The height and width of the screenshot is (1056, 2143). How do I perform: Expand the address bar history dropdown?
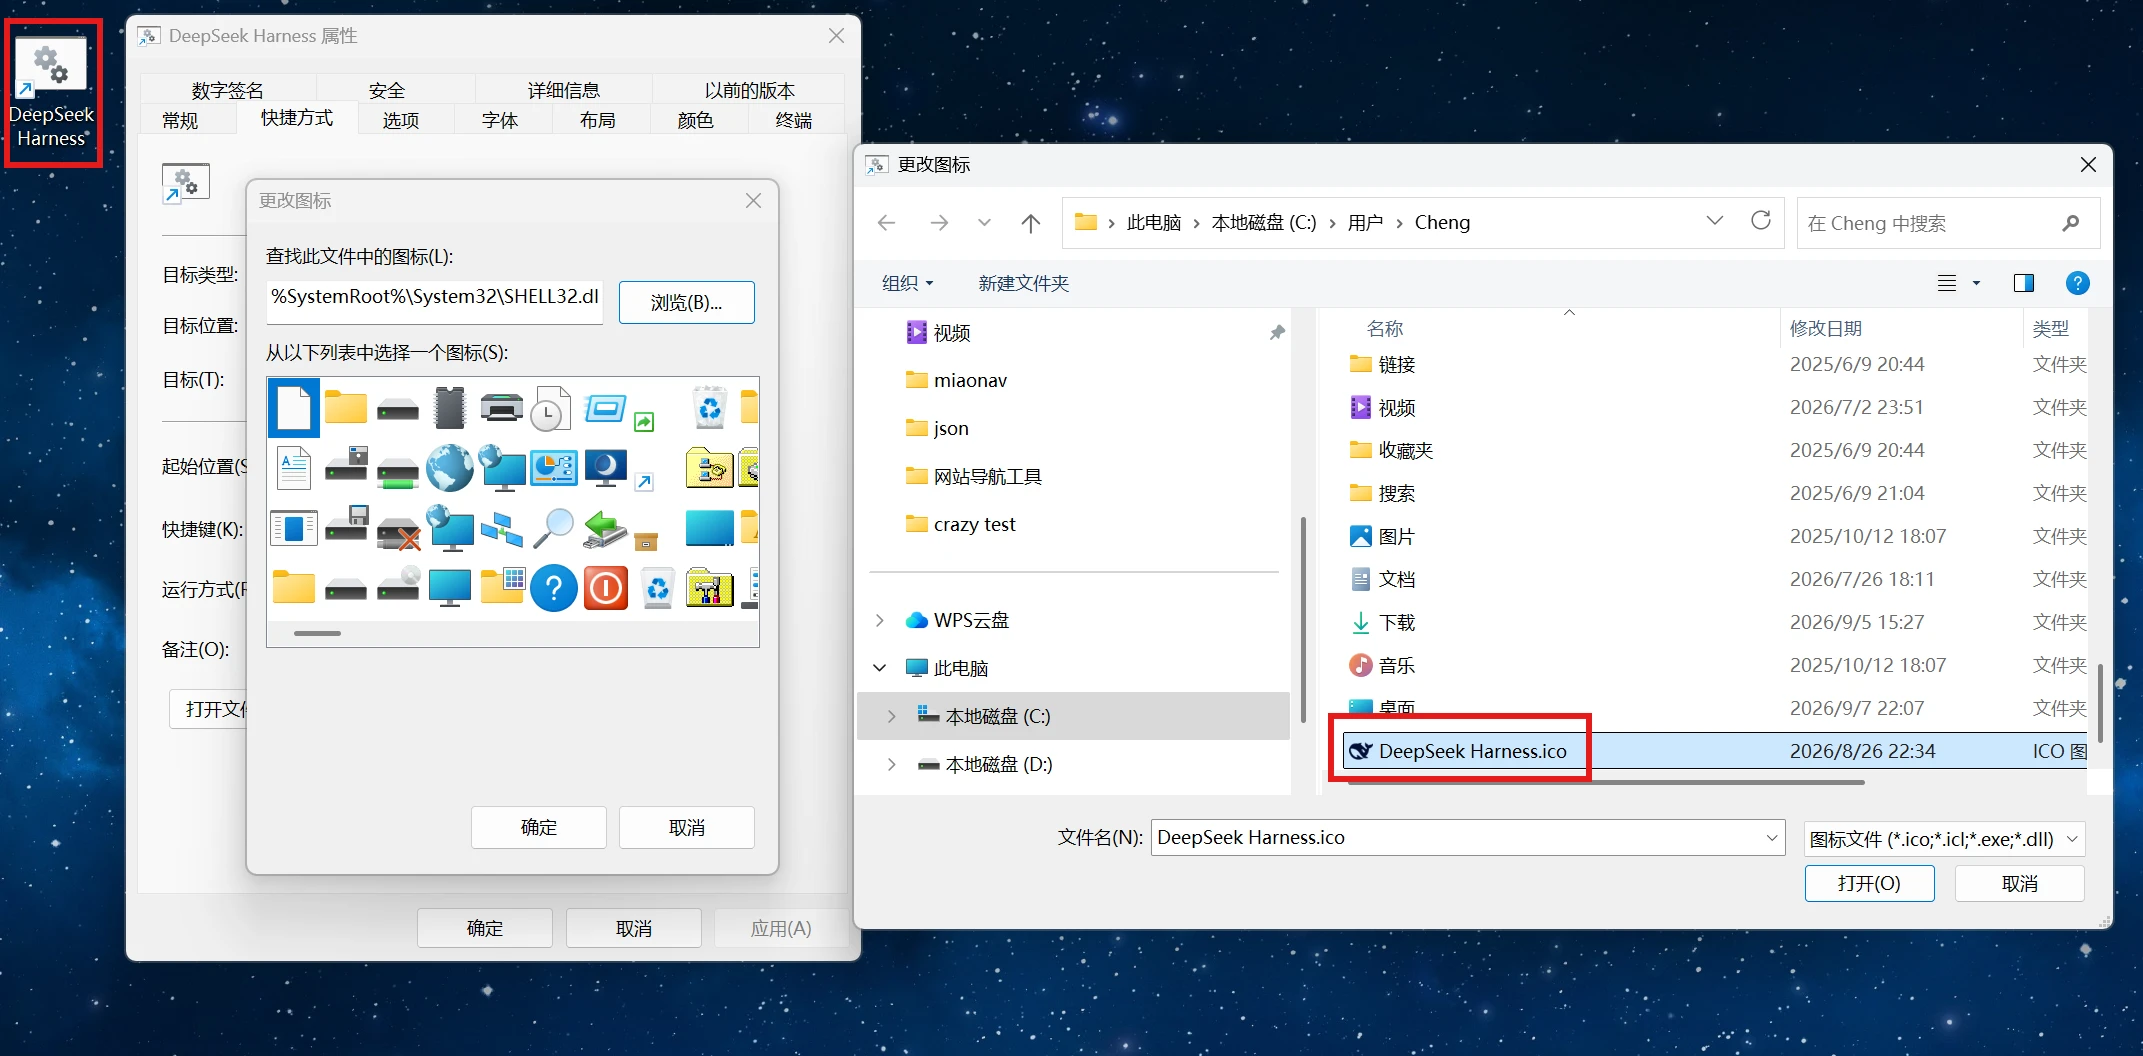click(x=1715, y=221)
